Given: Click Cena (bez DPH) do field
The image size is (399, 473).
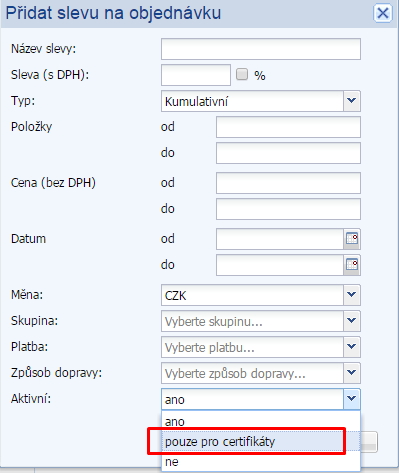Looking at the screenshot, I should coord(288,209).
